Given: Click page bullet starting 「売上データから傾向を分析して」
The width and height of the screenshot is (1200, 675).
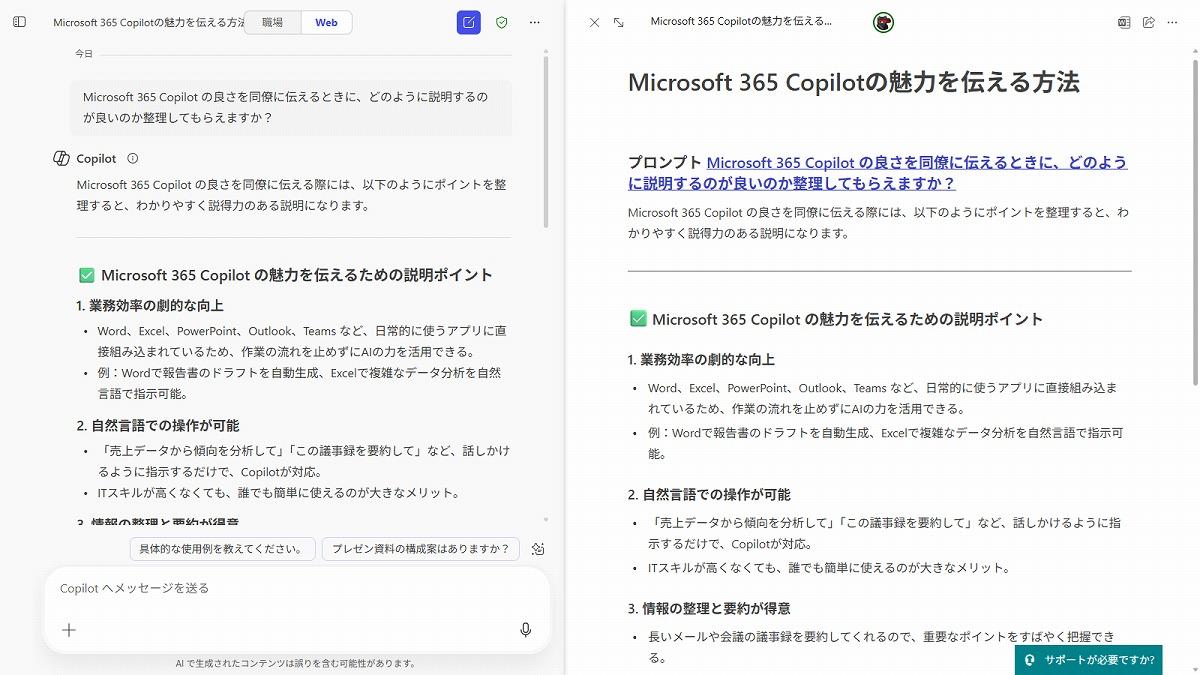Looking at the screenshot, I should [884, 533].
